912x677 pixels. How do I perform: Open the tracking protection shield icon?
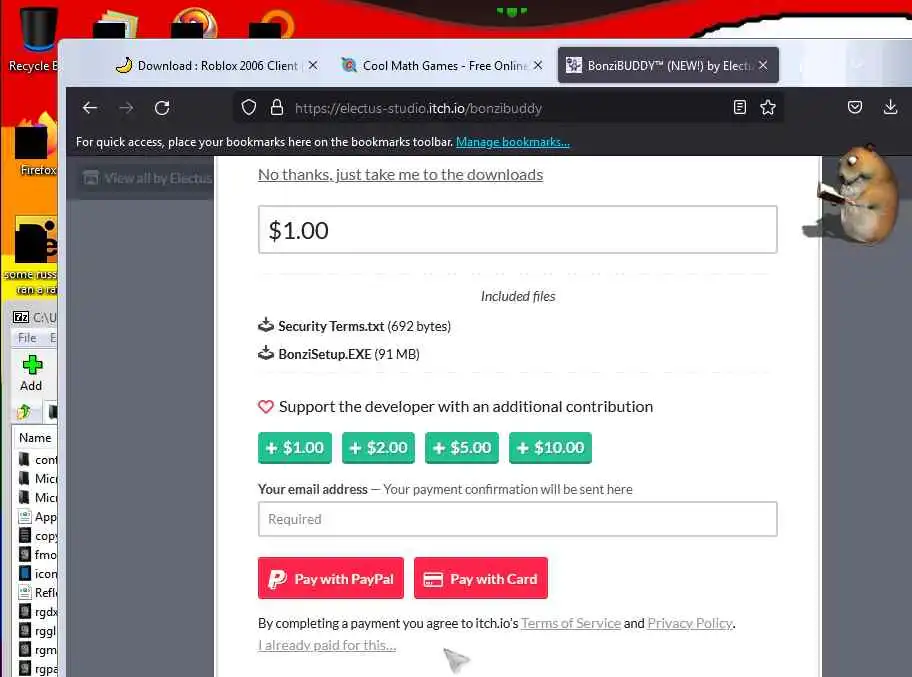[249, 108]
